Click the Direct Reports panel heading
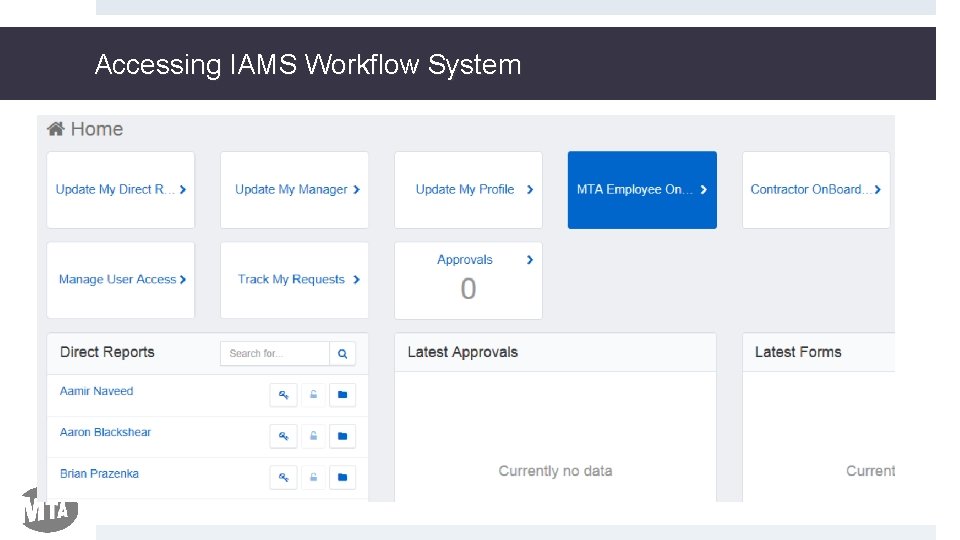The image size is (960, 540). click(107, 352)
